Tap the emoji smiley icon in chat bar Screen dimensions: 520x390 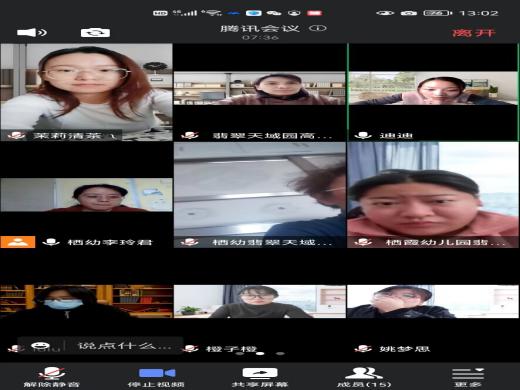41,346
